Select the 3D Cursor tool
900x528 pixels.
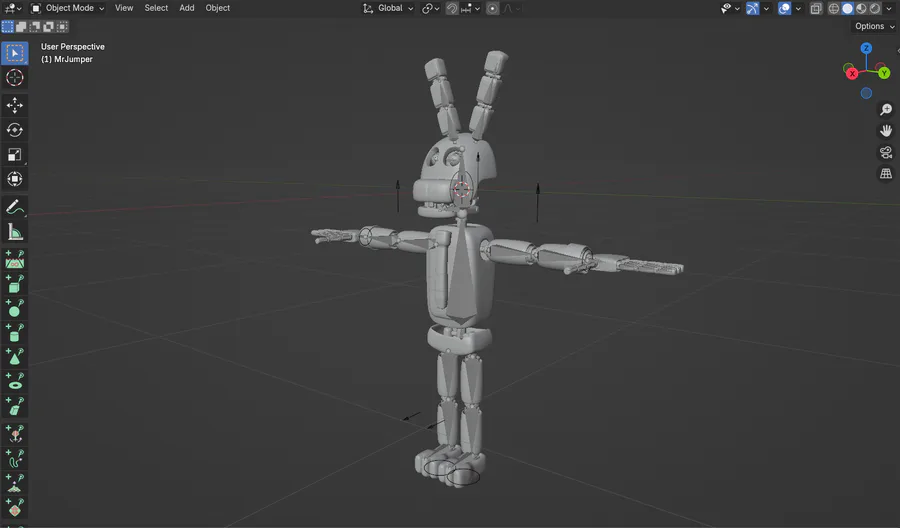(15, 77)
